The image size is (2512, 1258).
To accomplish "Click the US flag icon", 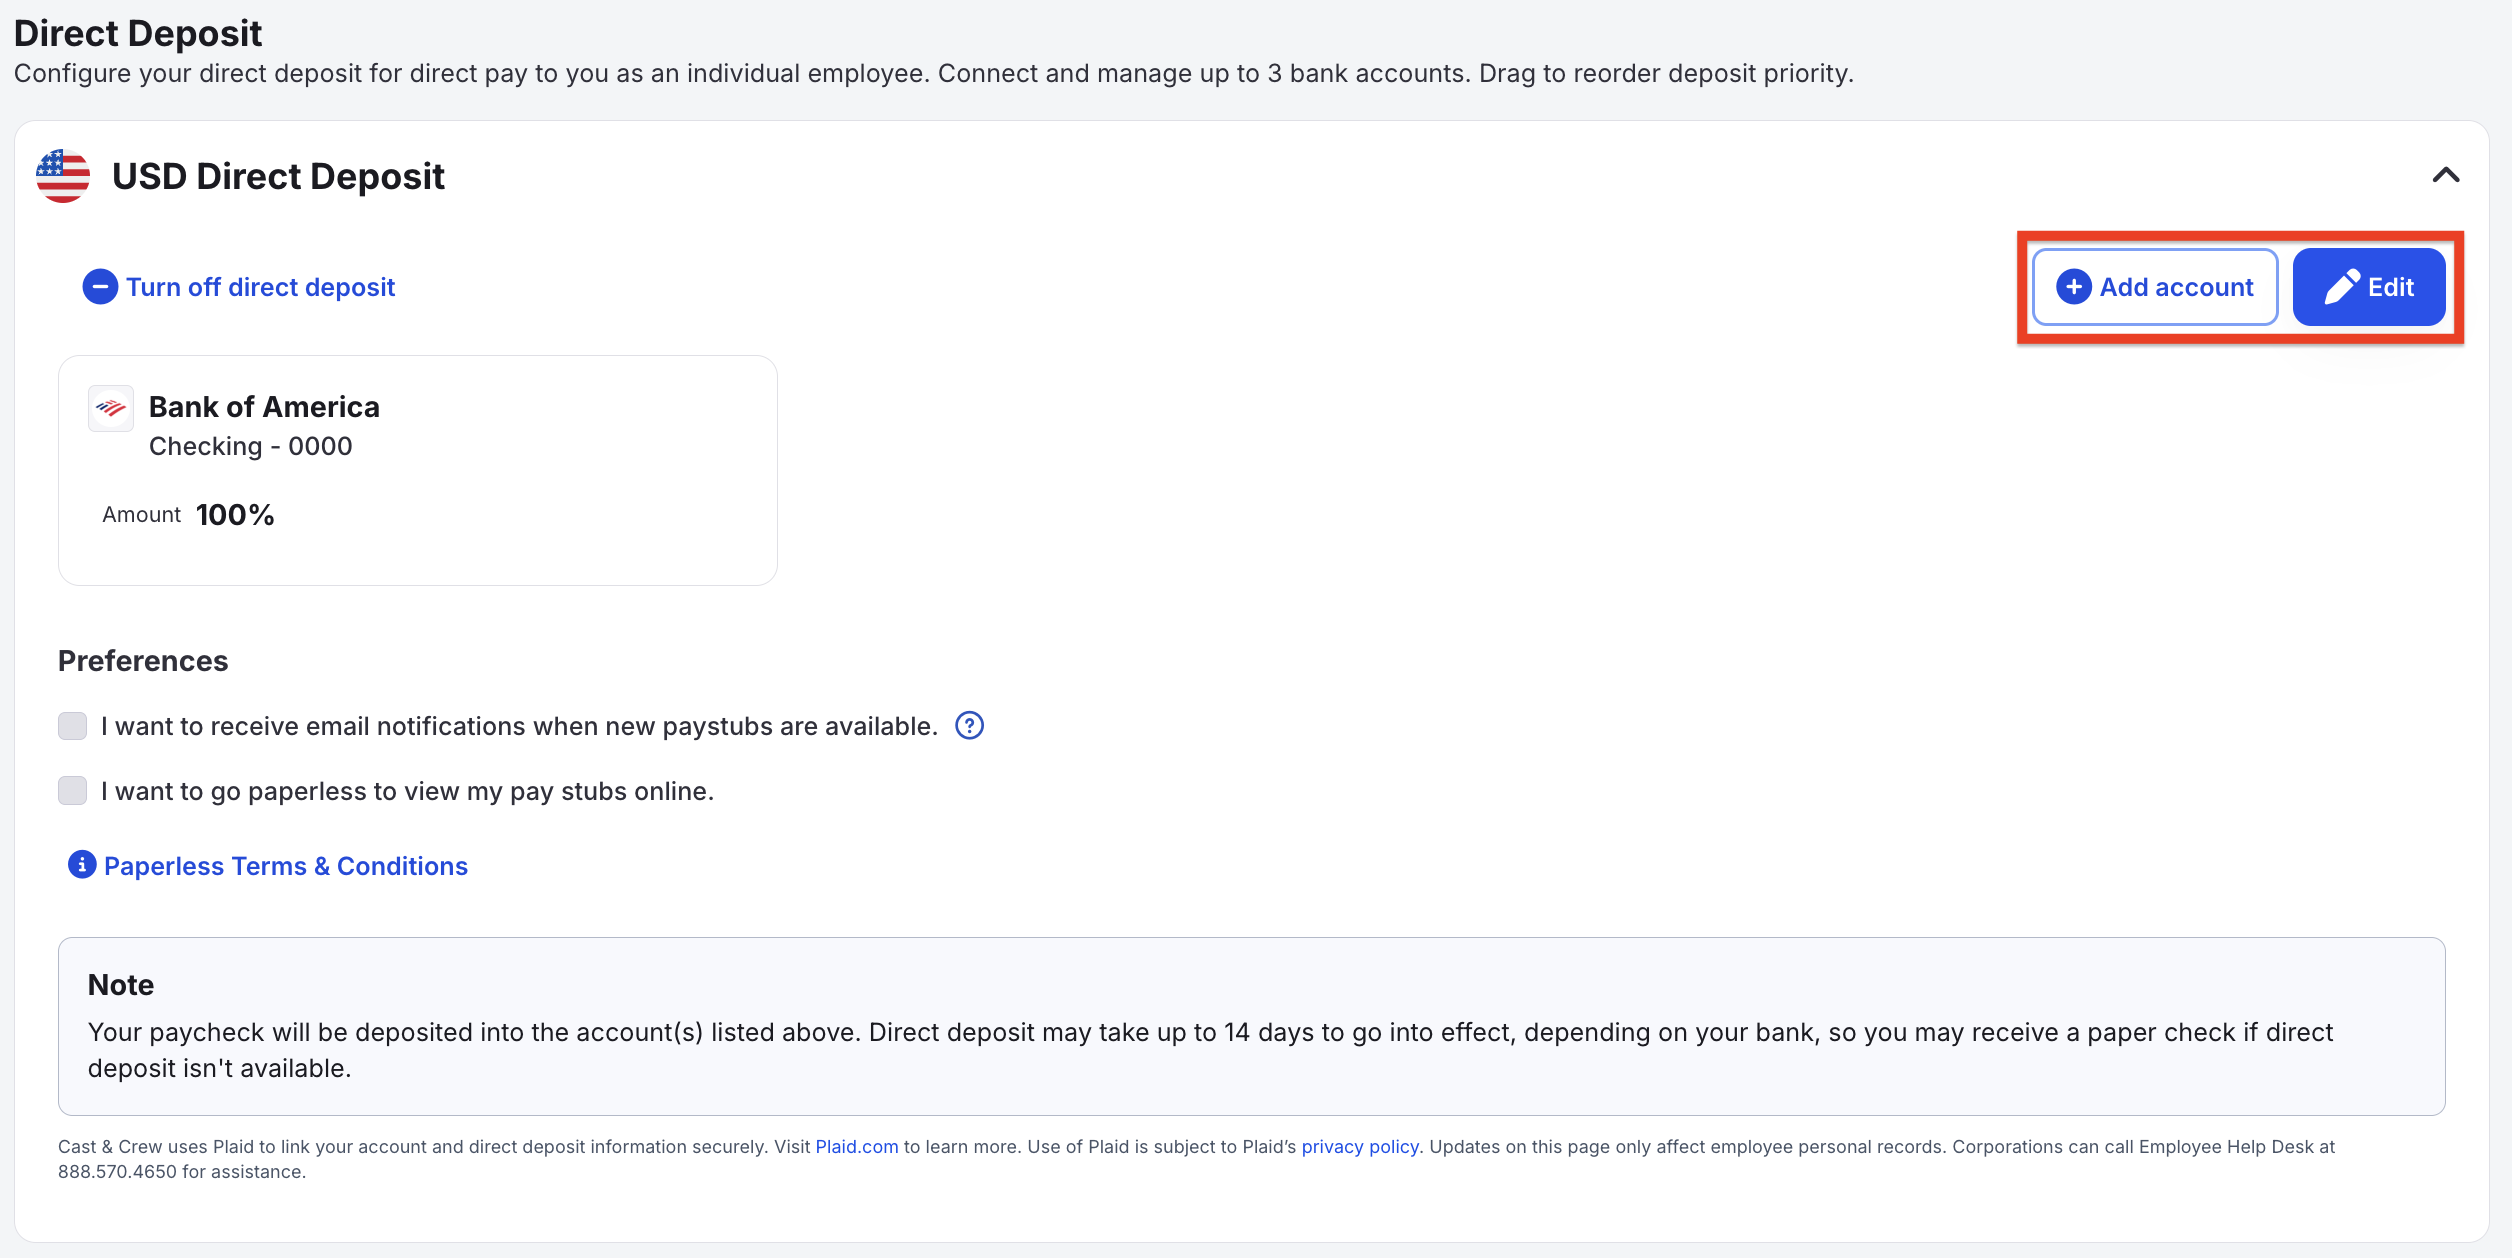I will pos(63,176).
